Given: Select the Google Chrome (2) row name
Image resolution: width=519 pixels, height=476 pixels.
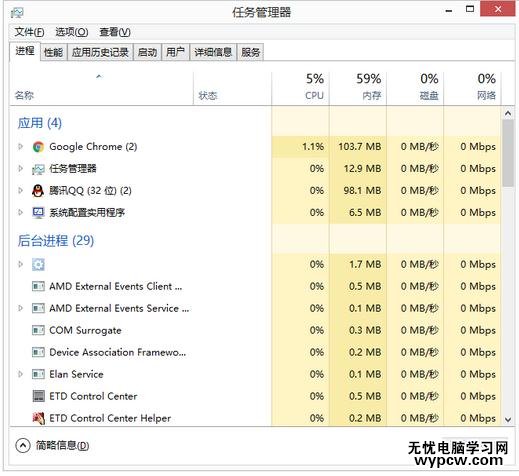Looking at the screenshot, I should [x=93, y=147].
